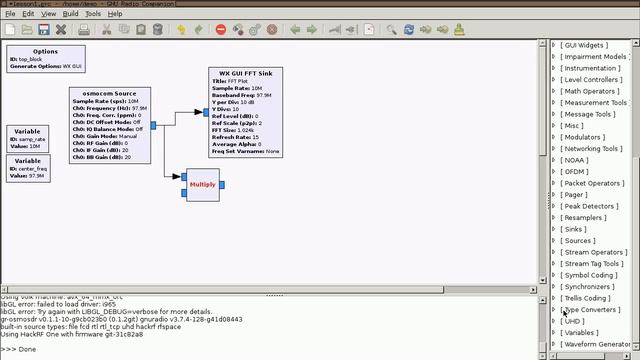
Task: Click the Generate flow graph icon
Action: point(238,29)
